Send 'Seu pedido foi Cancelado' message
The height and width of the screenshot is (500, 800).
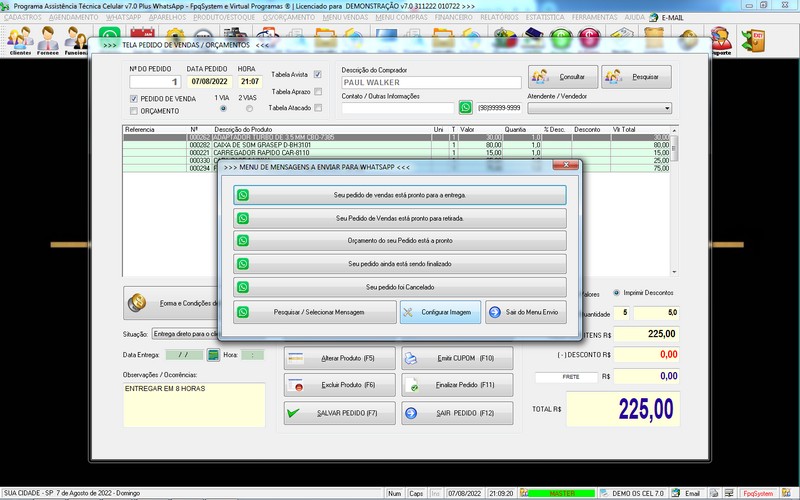click(x=399, y=286)
